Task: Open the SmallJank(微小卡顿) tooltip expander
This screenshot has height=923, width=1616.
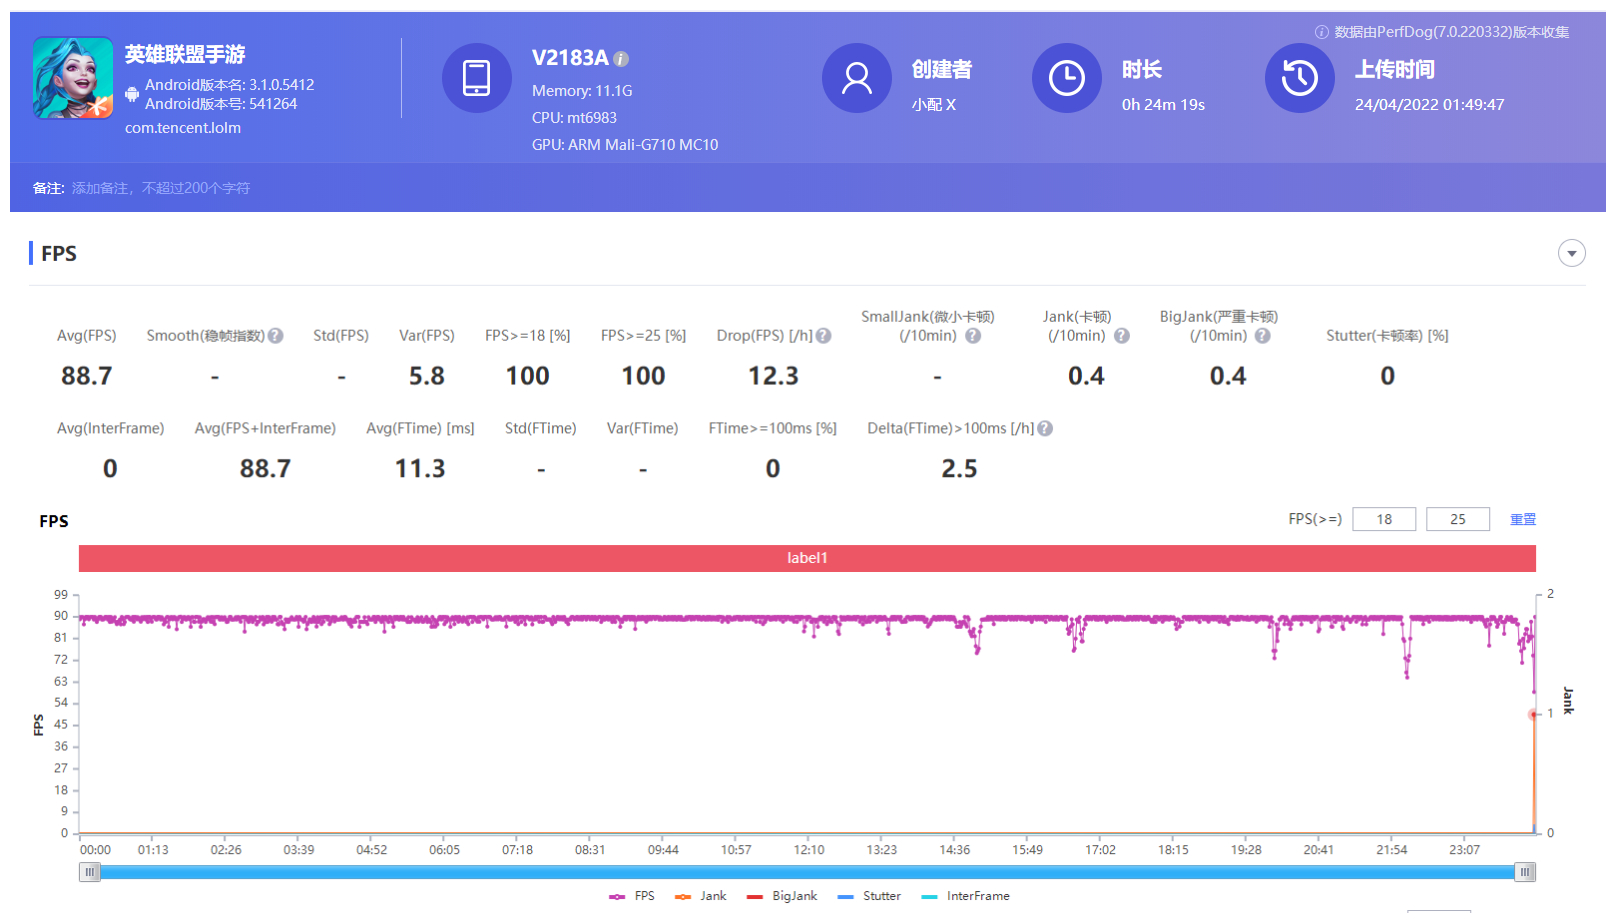Action: (972, 336)
